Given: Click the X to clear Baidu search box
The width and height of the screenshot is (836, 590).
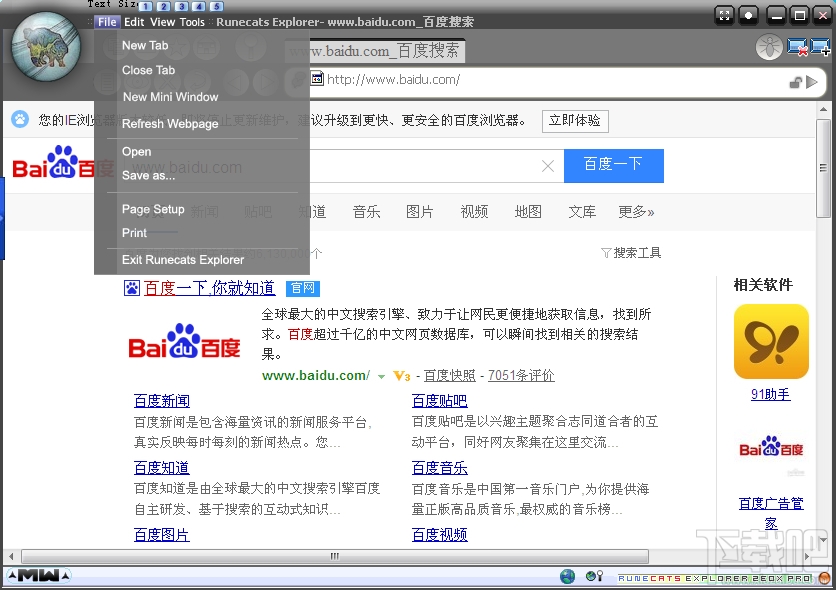Looking at the screenshot, I should 548,166.
